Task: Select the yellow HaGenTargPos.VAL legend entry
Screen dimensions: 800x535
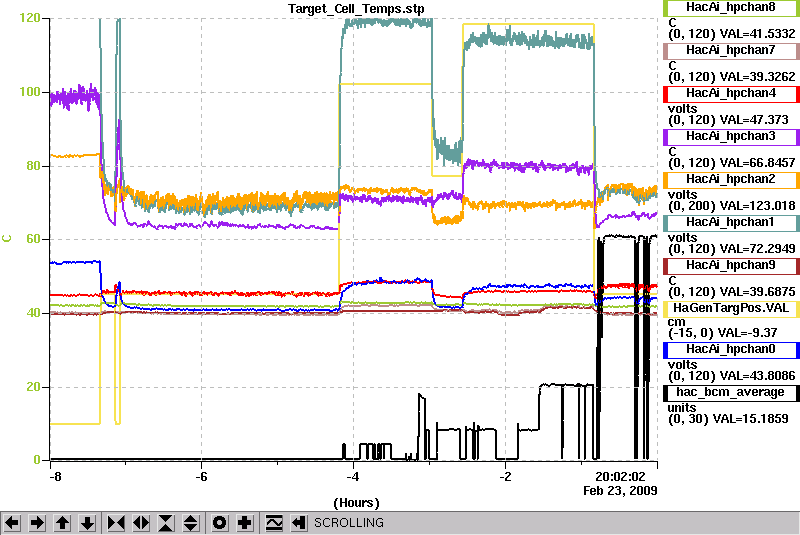Action: pyautogui.click(x=731, y=309)
